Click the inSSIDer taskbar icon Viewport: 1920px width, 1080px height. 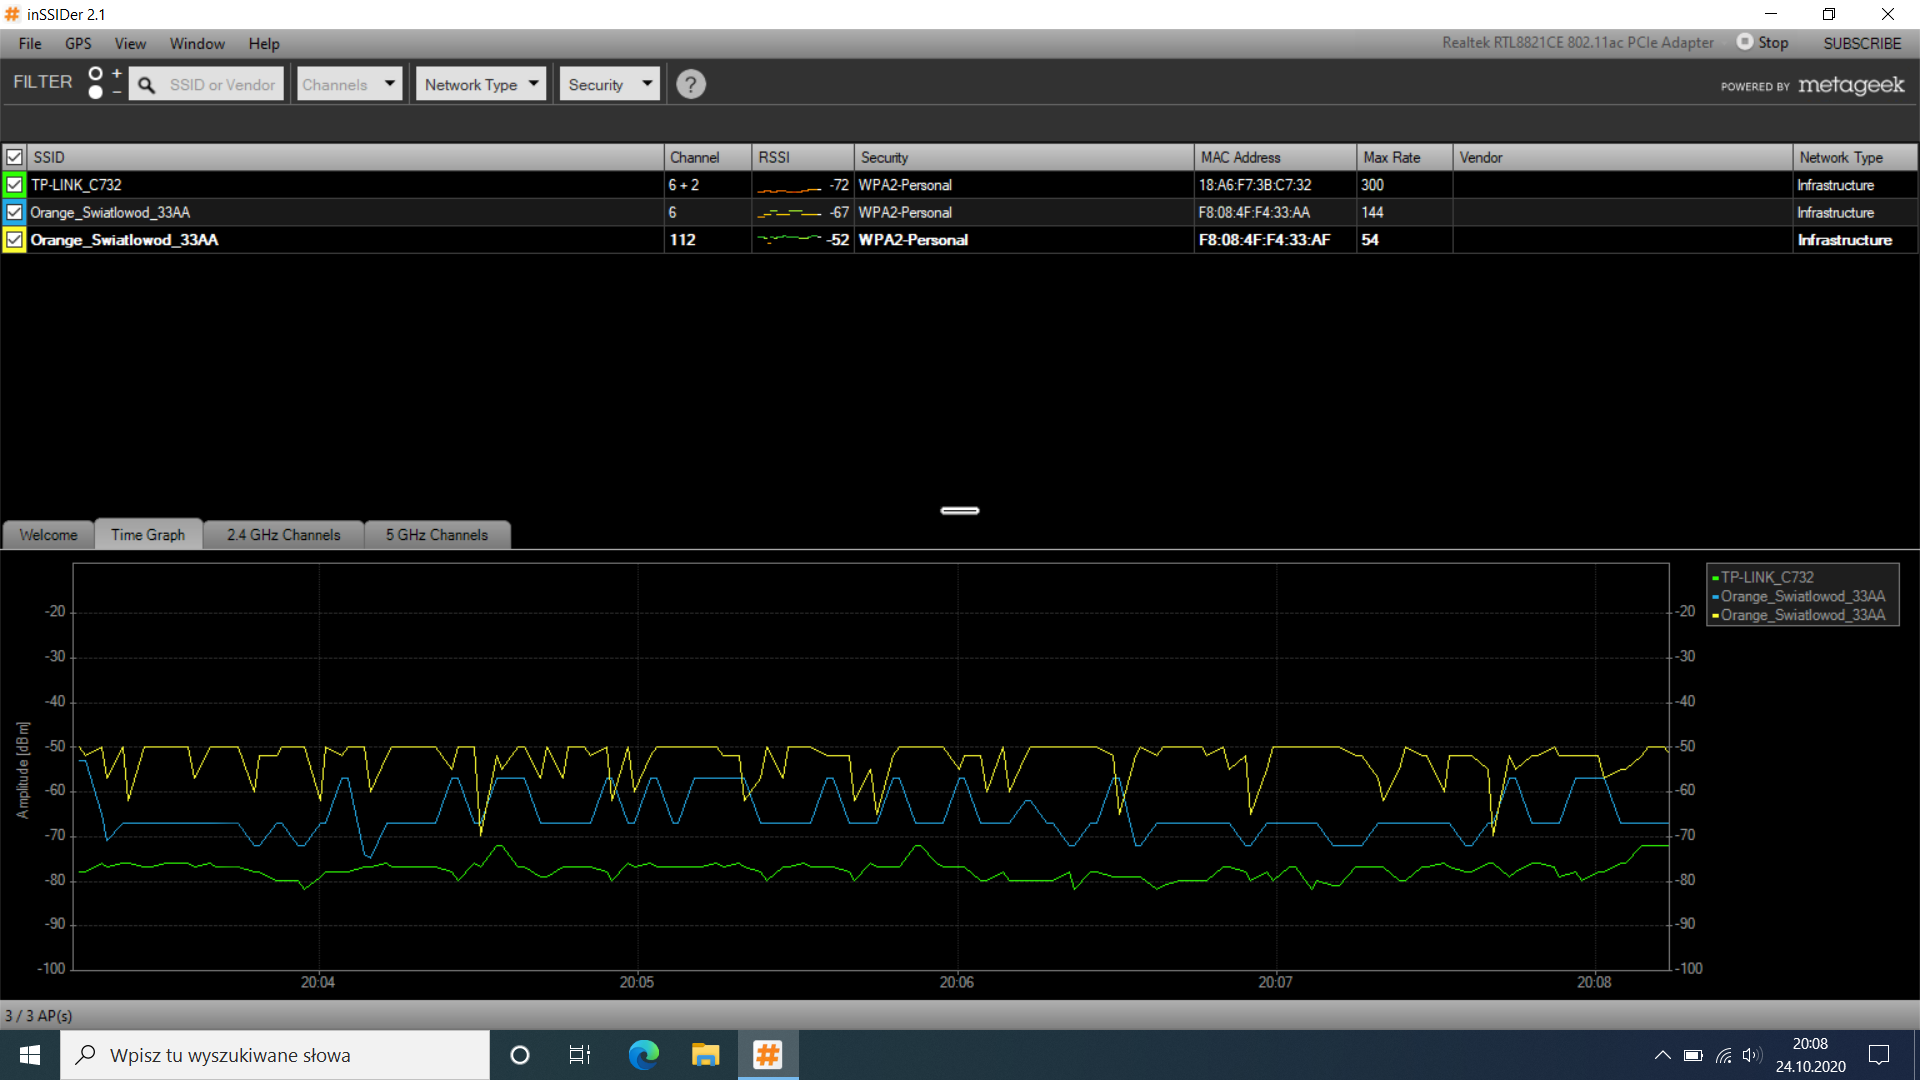coord(768,1055)
